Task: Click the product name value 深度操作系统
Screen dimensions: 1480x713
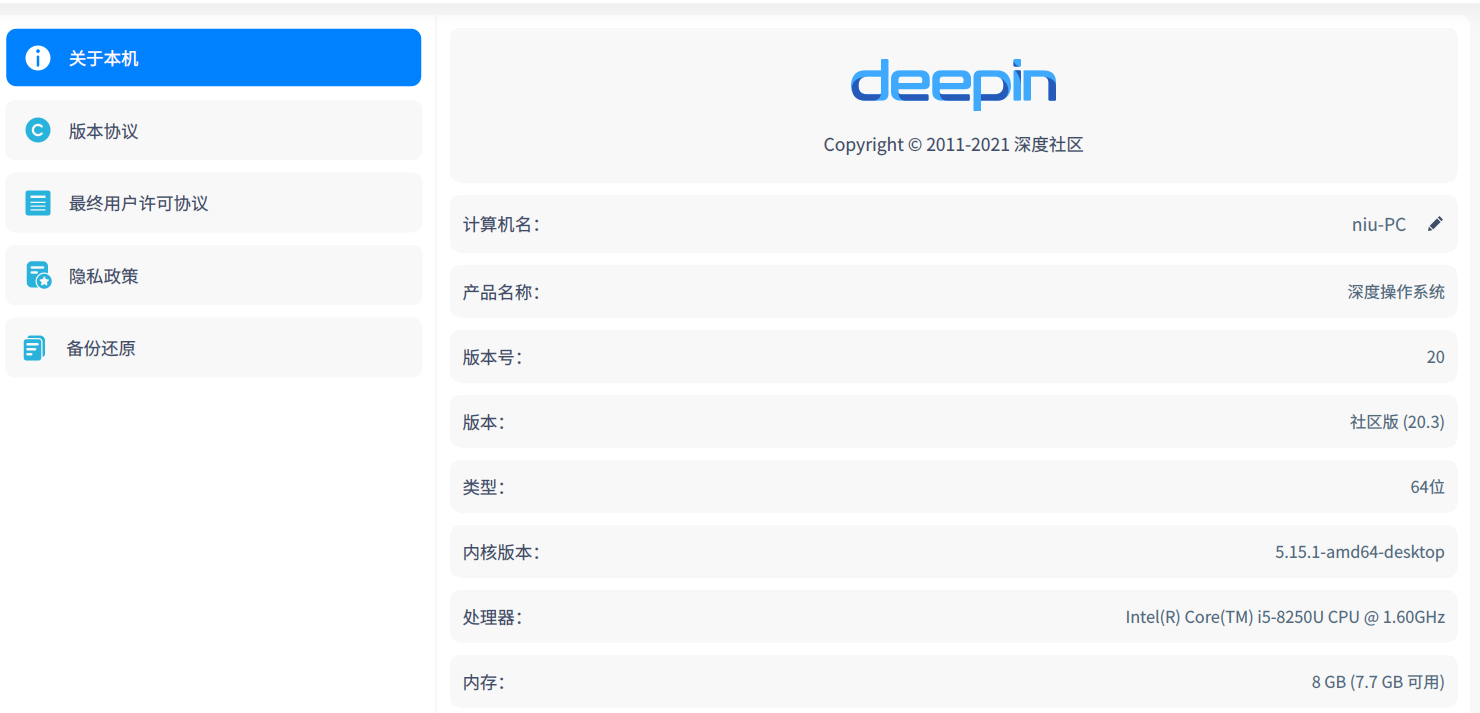Action: (1396, 292)
